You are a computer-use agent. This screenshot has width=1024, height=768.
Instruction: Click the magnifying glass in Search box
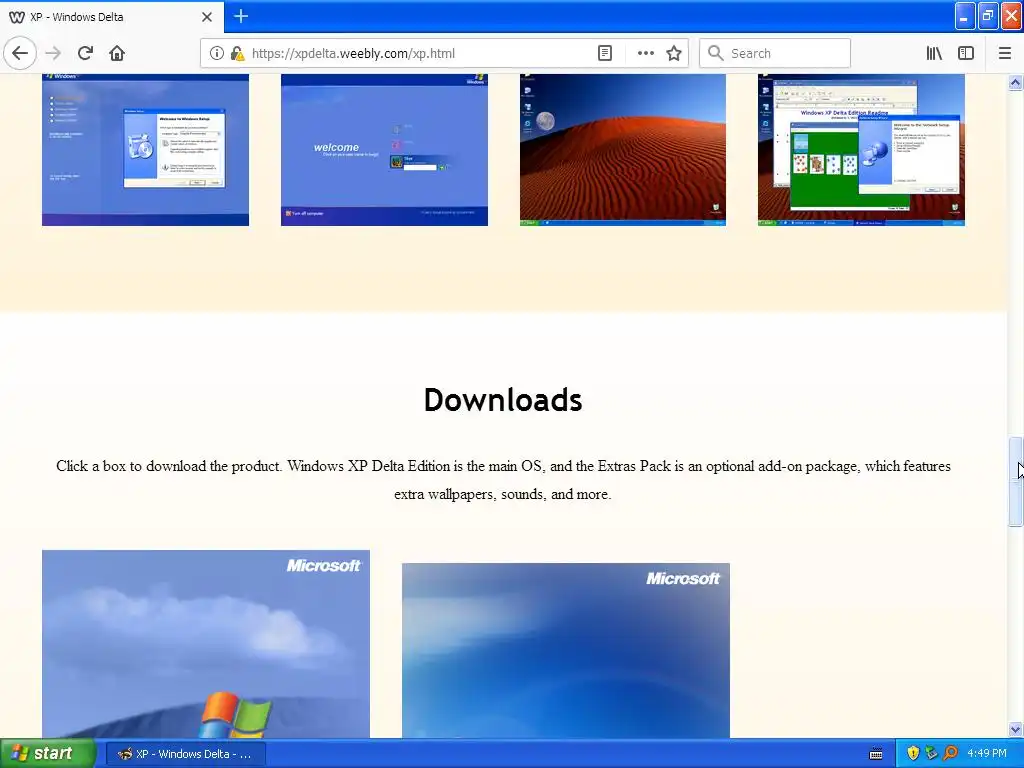tap(716, 53)
